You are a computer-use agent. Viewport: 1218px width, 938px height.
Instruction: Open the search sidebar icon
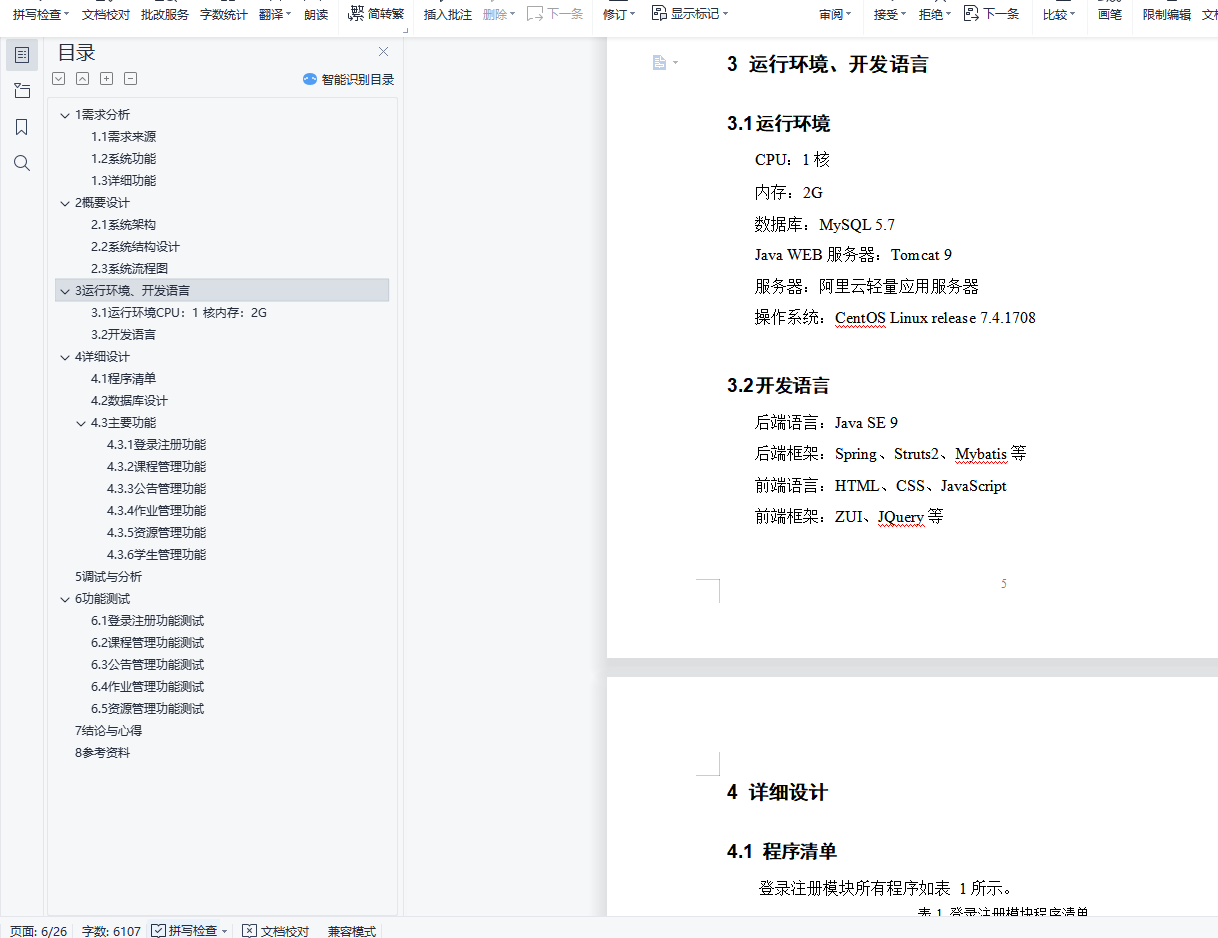click(22, 163)
